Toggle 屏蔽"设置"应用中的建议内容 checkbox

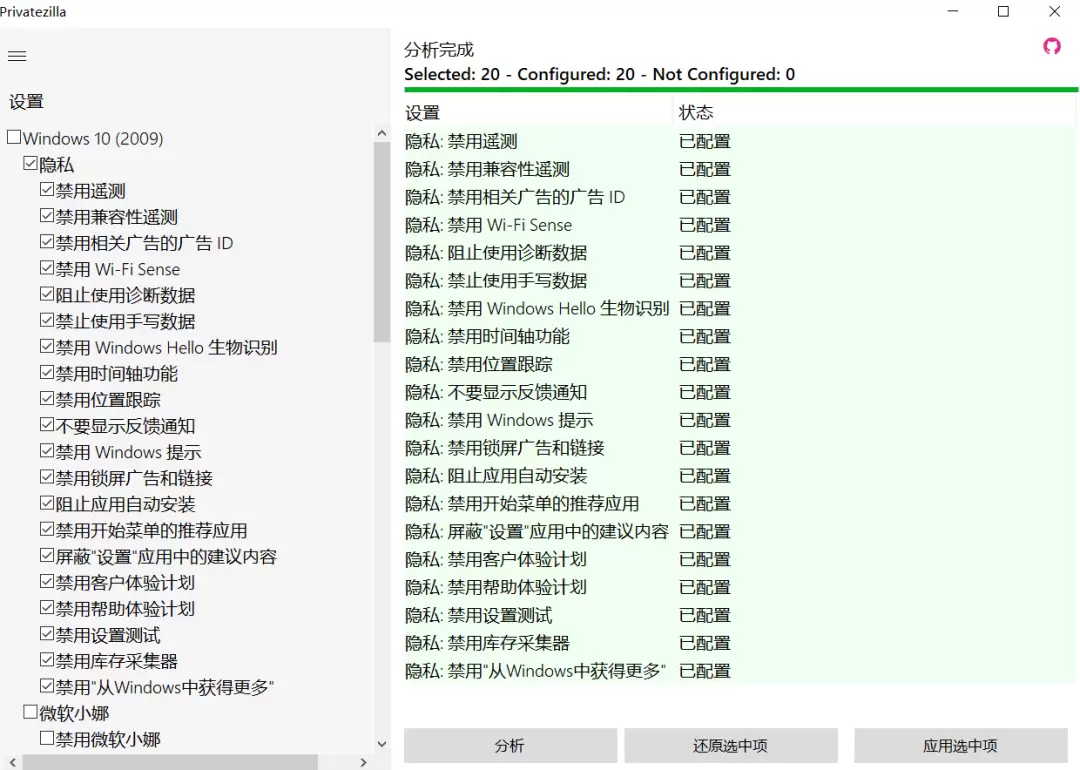point(47,556)
